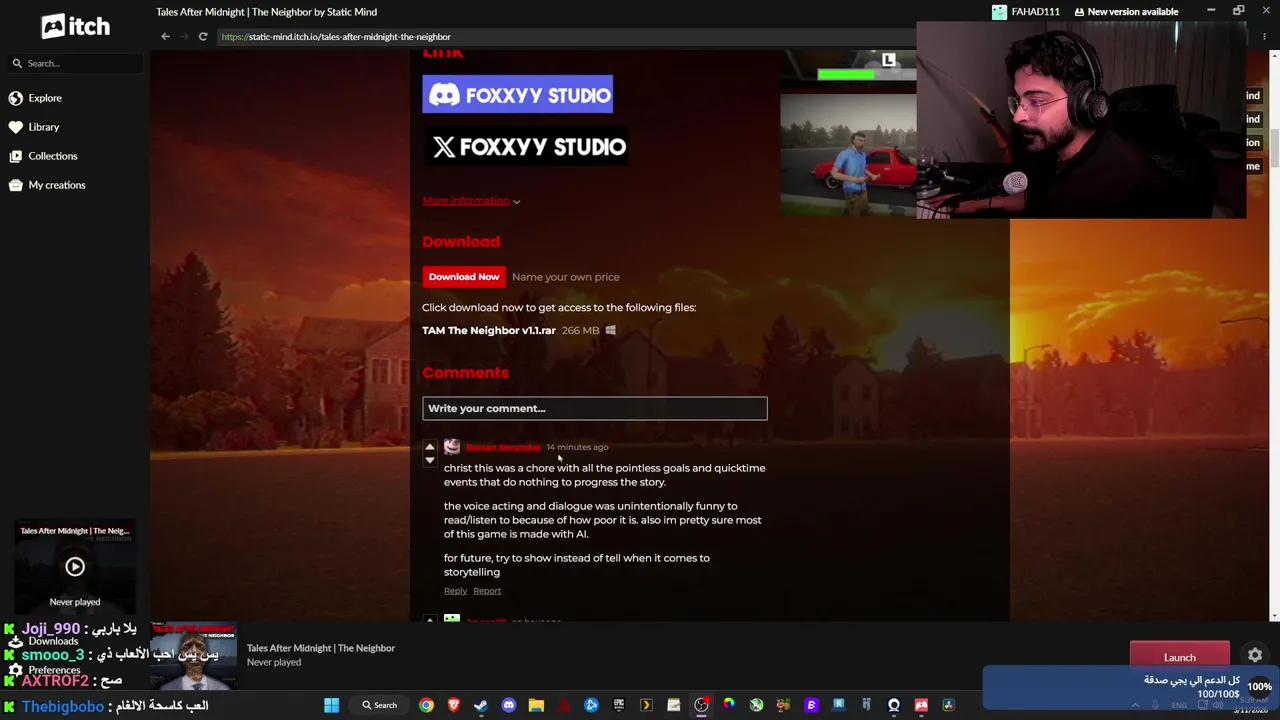Open itch app icon in the taskbar
This screenshot has width=1280, height=720.
pyautogui.click(x=921, y=705)
